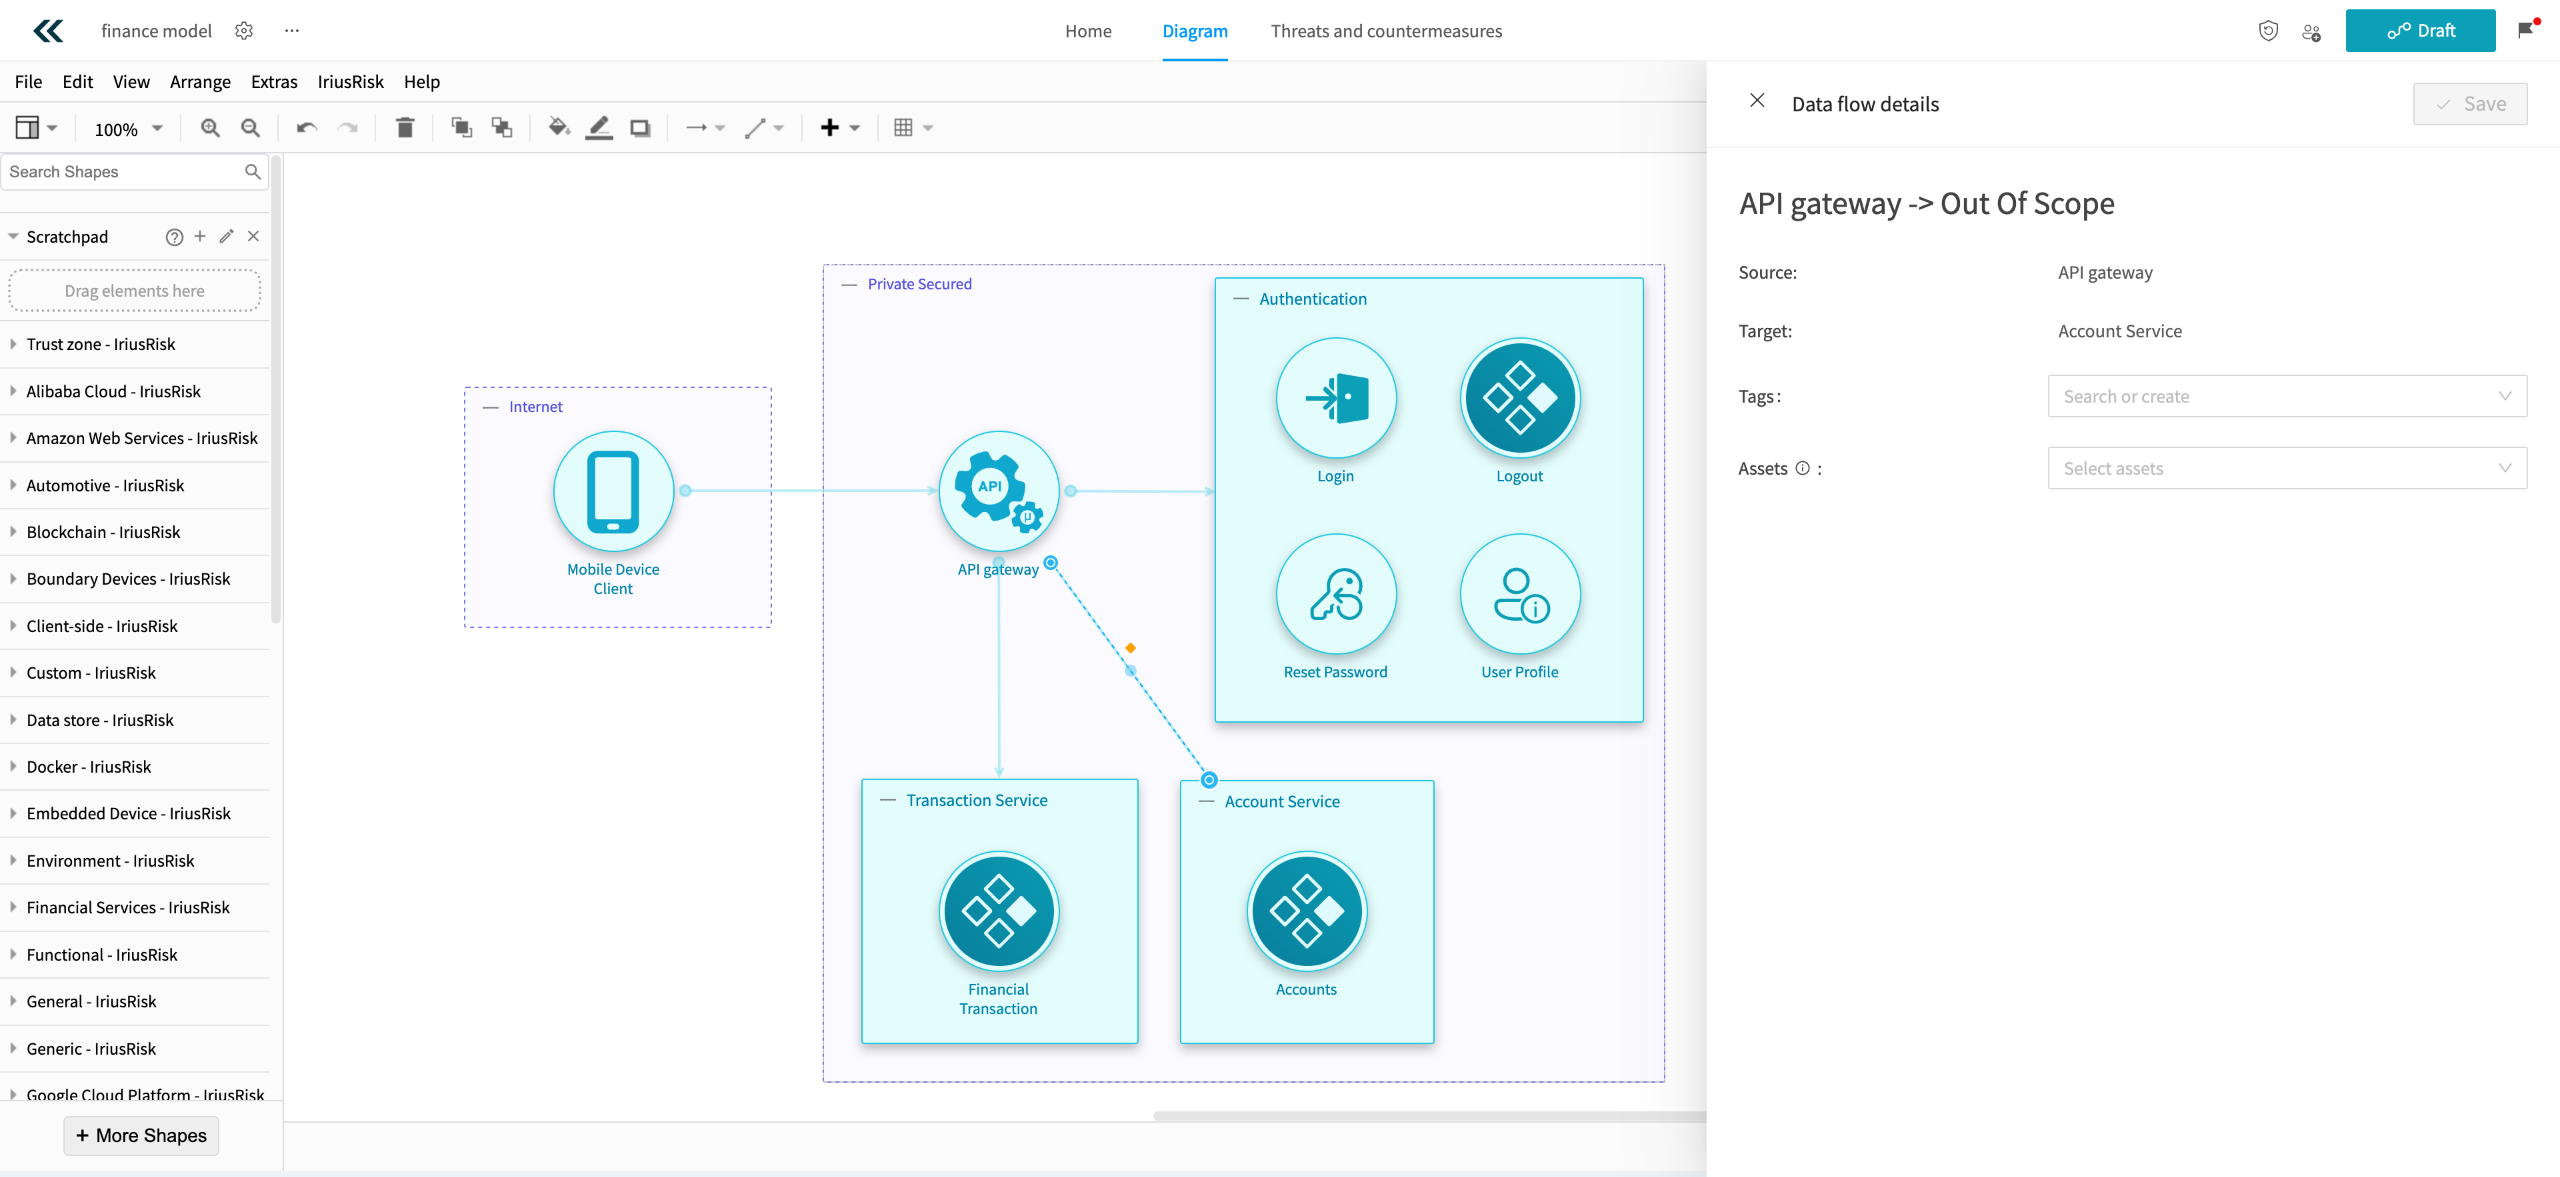Click the shadow toggle icon in toolbar
The image size is (2560, 1177).
tap(640, 128)
